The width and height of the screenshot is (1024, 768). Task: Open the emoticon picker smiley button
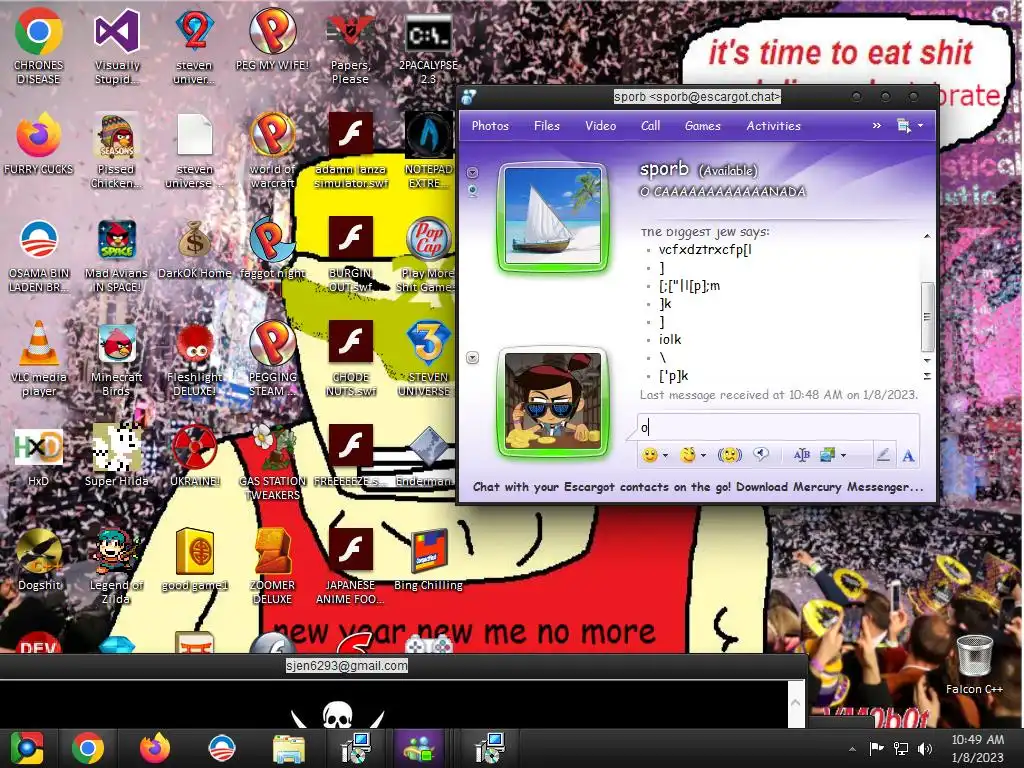tap(649, 455)
